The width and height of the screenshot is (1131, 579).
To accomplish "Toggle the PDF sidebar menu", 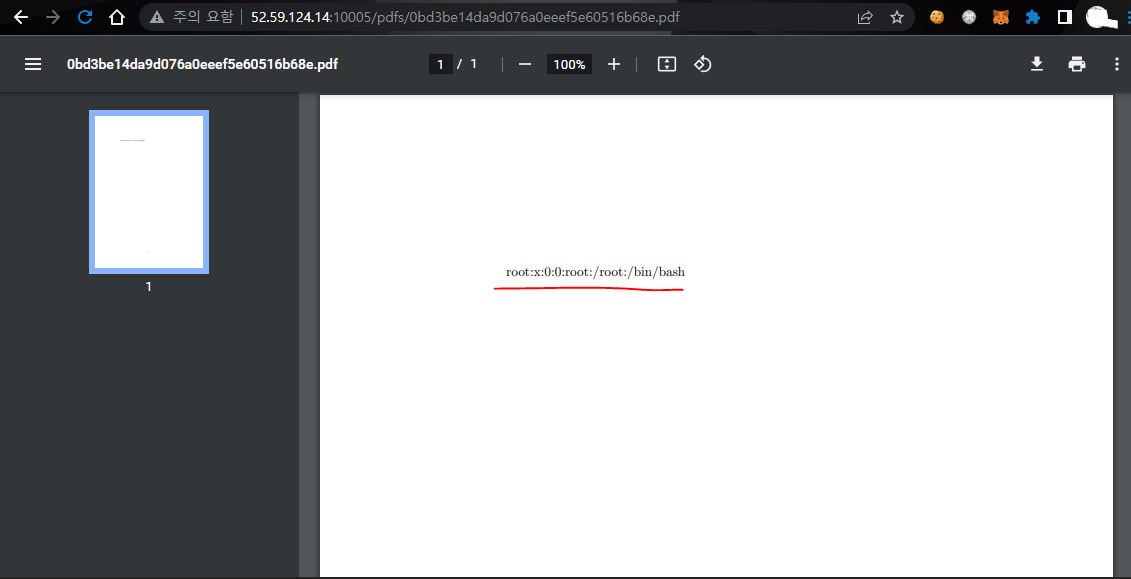I will (x=33, y=64).
